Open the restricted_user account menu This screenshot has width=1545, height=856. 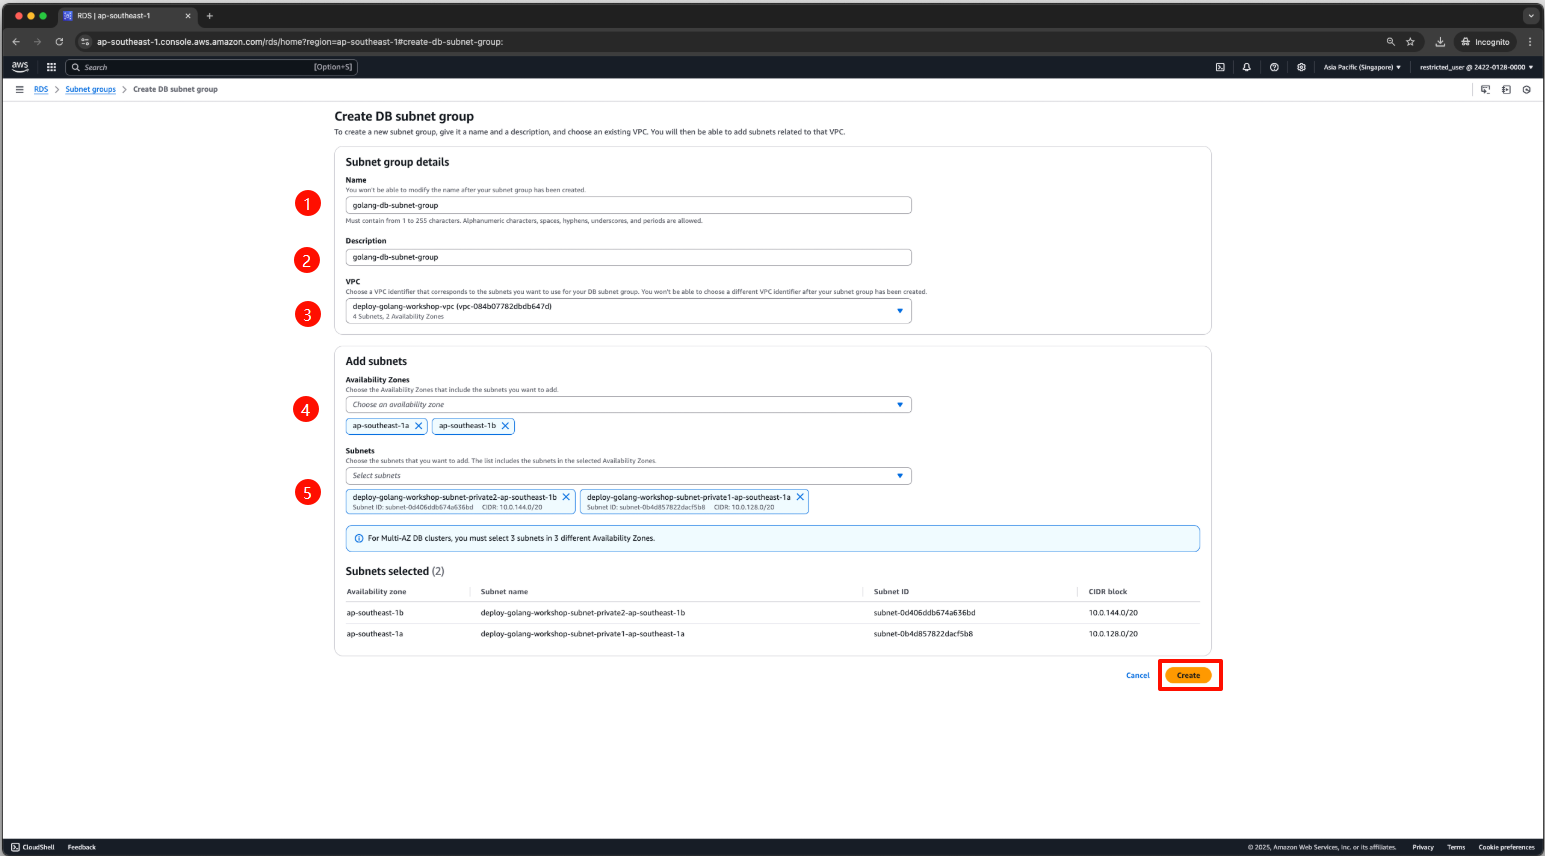tap(1476, 67)
